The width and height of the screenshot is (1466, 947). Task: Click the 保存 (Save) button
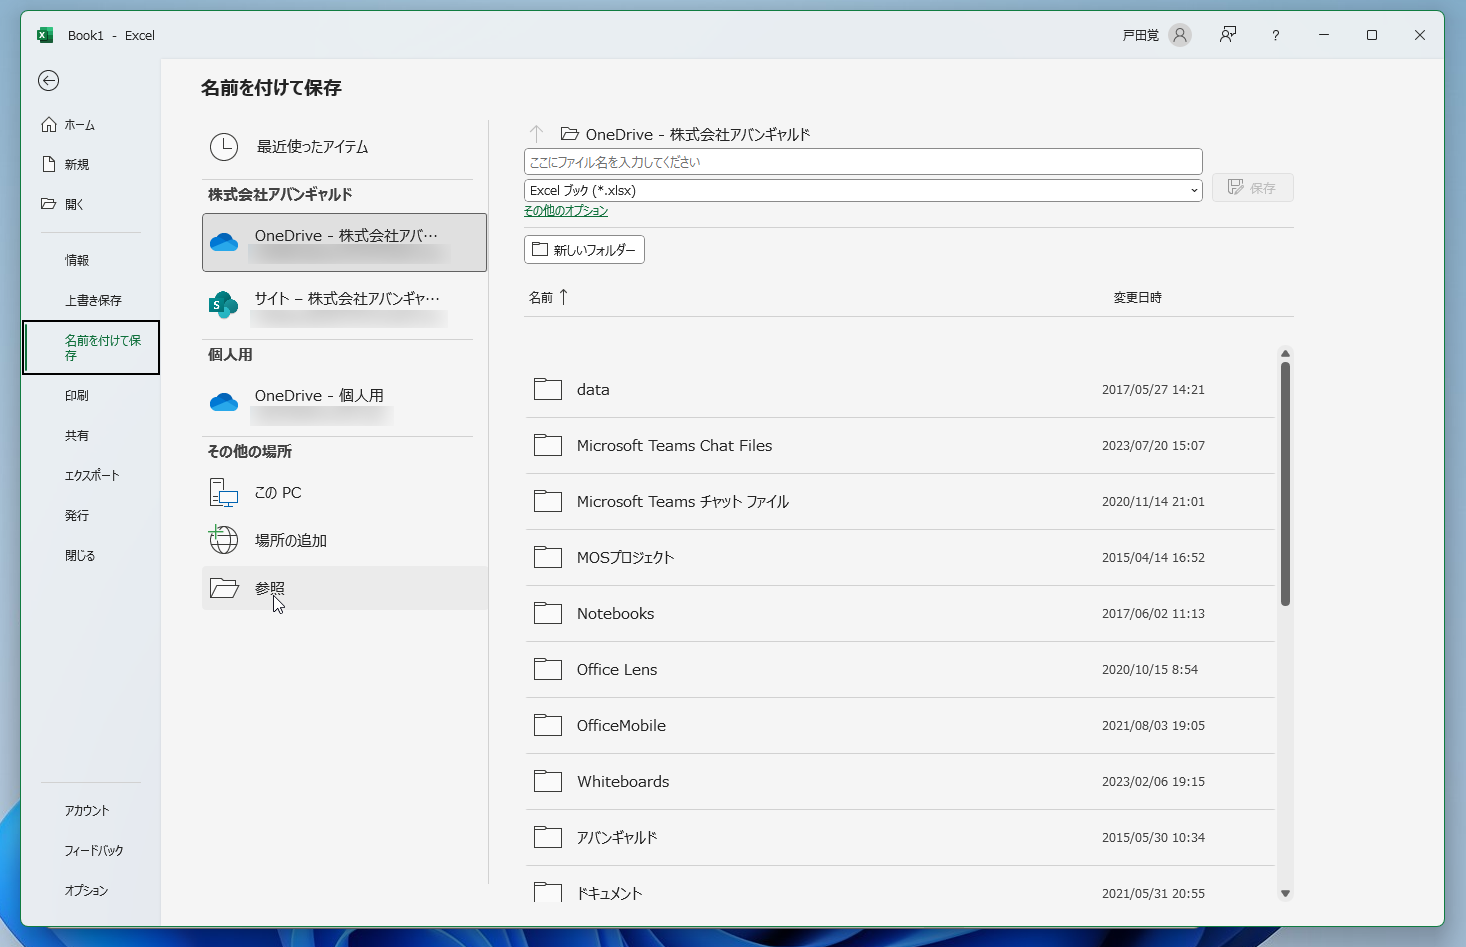[x=1252, y=188]
